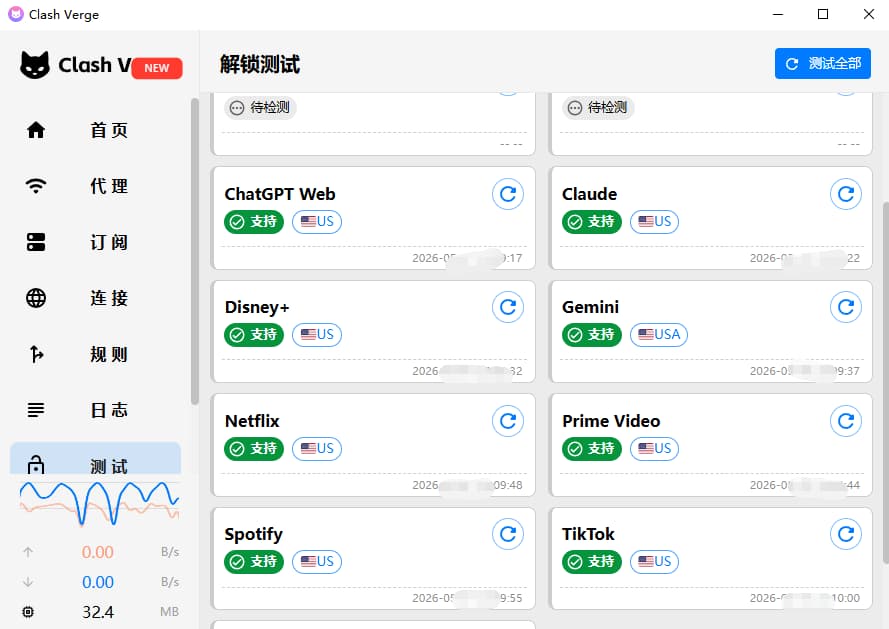Retest Netflix availability
Image resolution: width=889 pixels, height=629 pixels.
(x=507, y=421)
